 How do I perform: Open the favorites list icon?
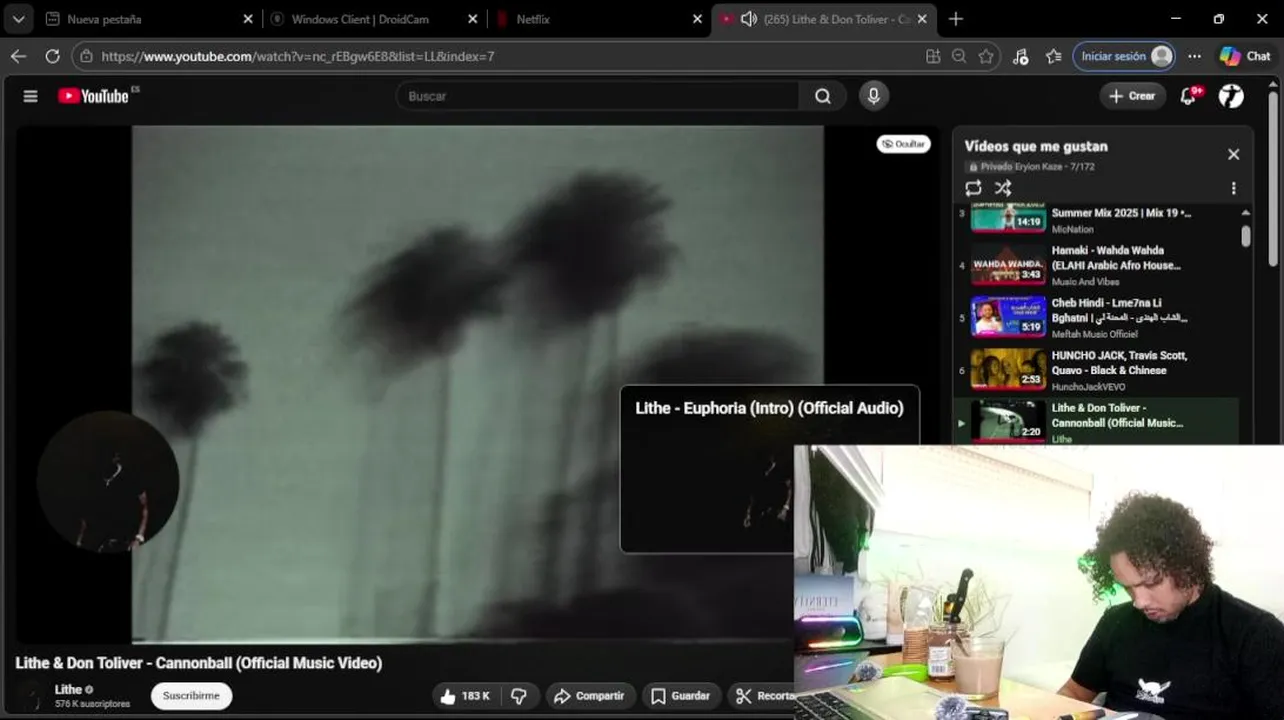[x=1053, y=56]
